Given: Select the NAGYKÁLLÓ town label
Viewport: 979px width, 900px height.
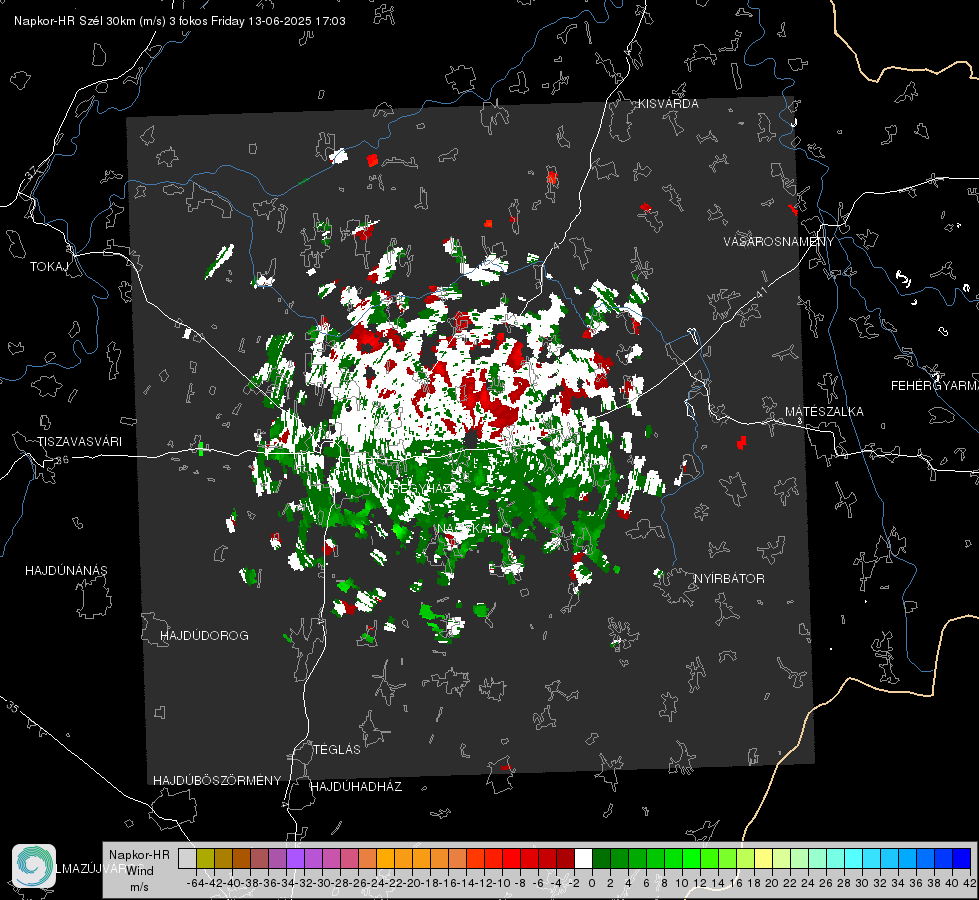Looking at the screenshot, I should click(474, 529).
